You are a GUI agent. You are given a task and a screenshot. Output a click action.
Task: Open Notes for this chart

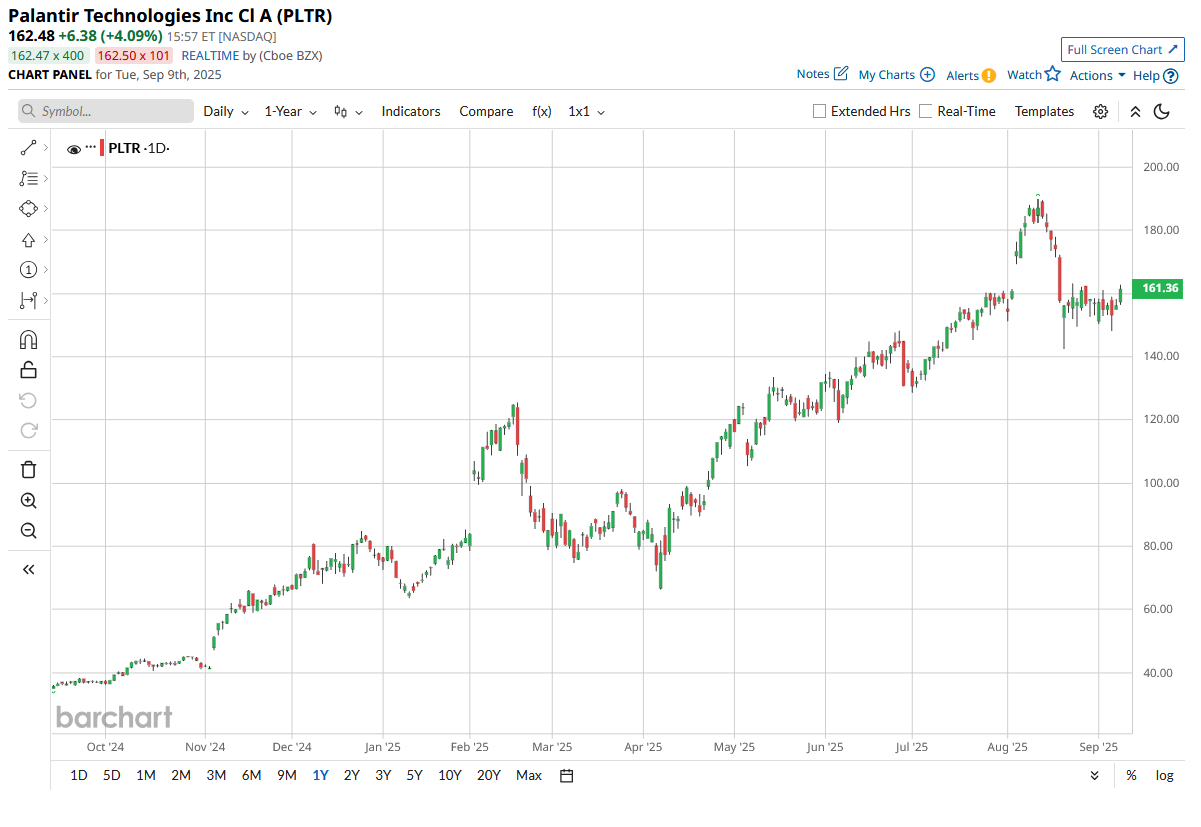coord(822,74)
